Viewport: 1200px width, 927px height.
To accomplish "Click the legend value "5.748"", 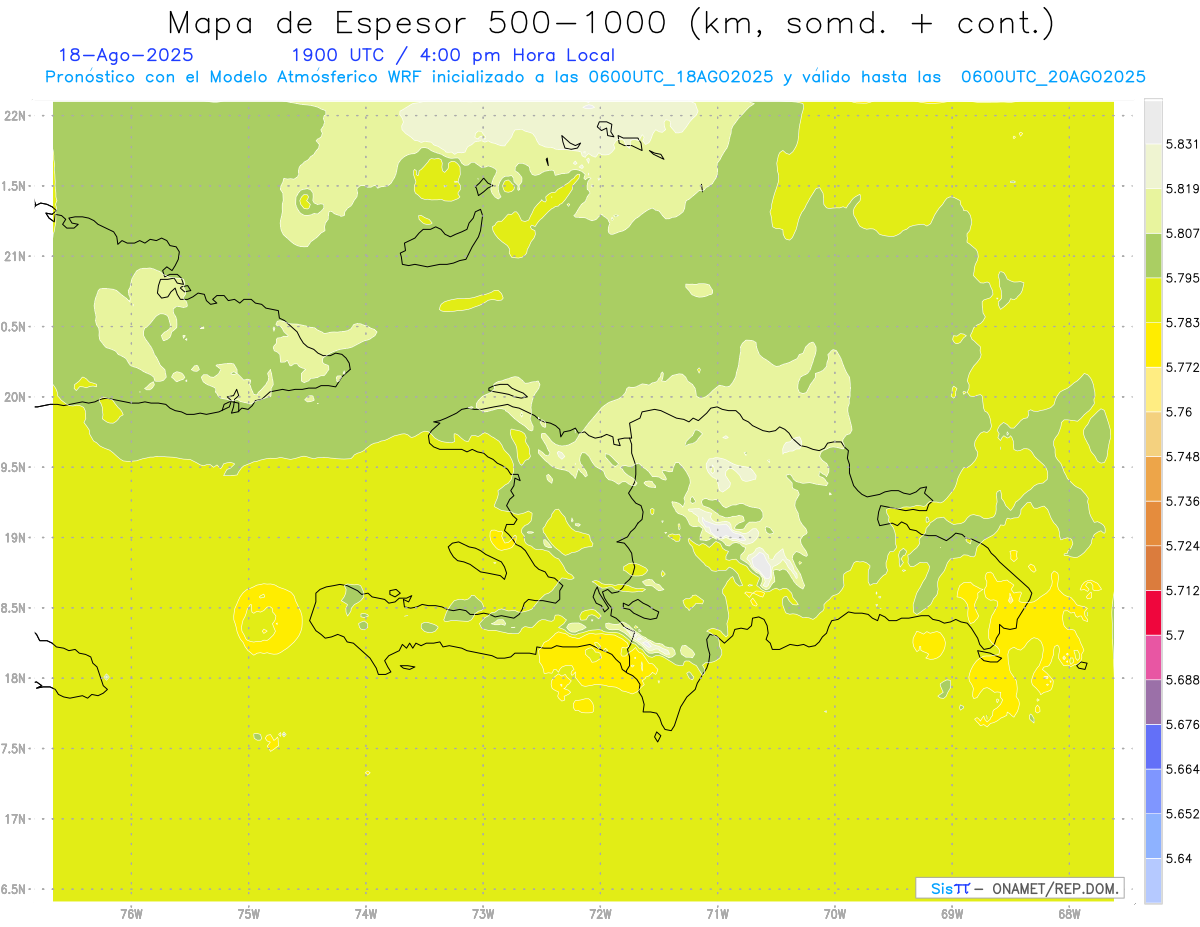I will point(1182,457).
